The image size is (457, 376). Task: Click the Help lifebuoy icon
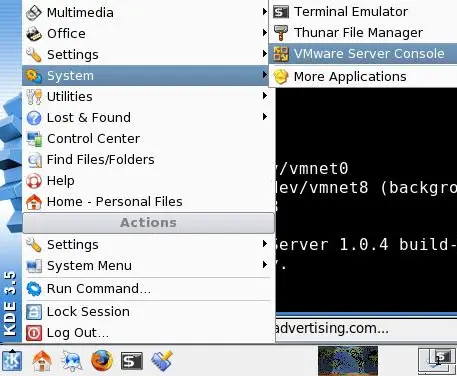34,181
